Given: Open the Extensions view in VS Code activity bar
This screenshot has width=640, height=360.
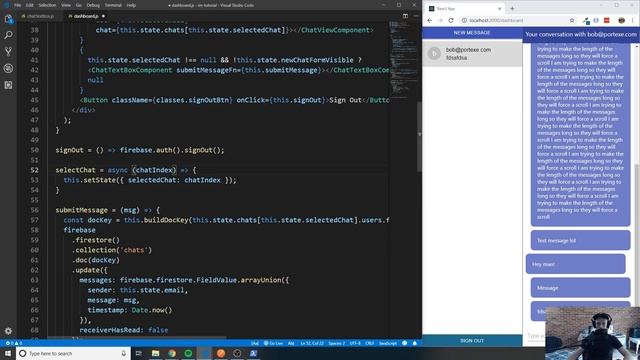Looking at the screenshot, I should tap(8, 85).
